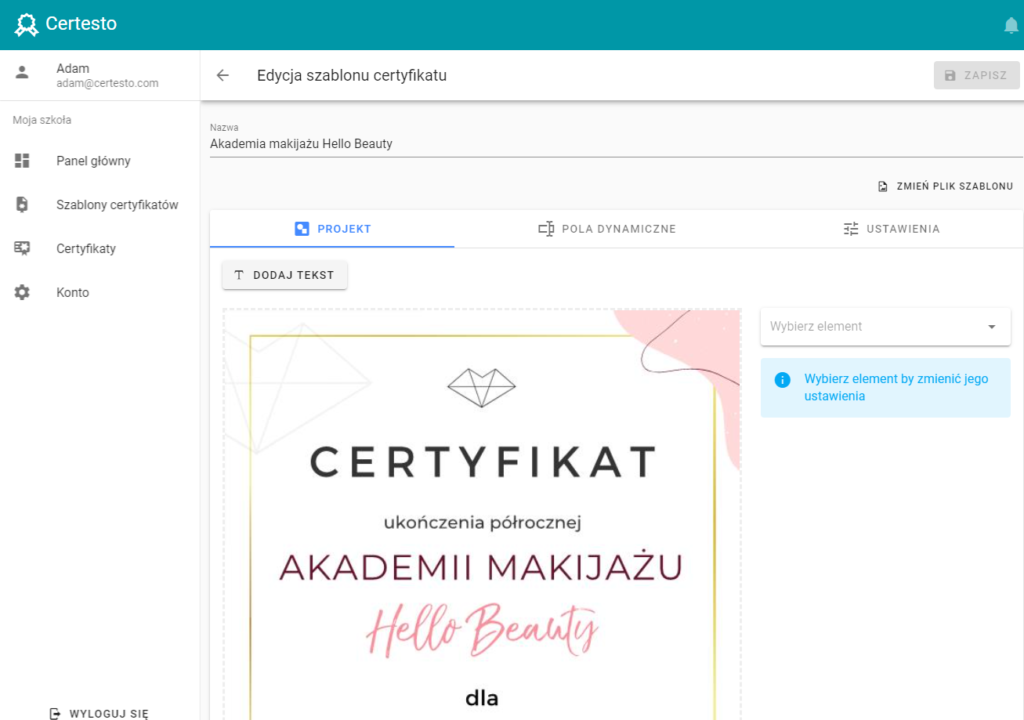Click the Certyfikaty certificate icon
1024x720 pixels.
pos(22,248)
